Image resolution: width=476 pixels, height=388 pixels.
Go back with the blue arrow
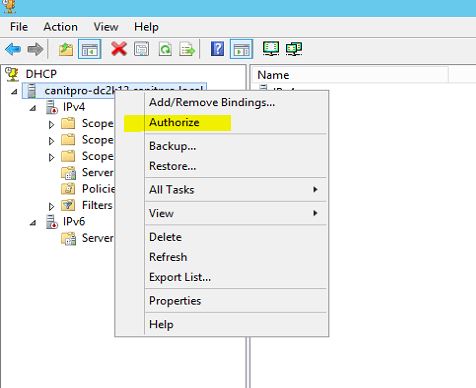(13, 49)
